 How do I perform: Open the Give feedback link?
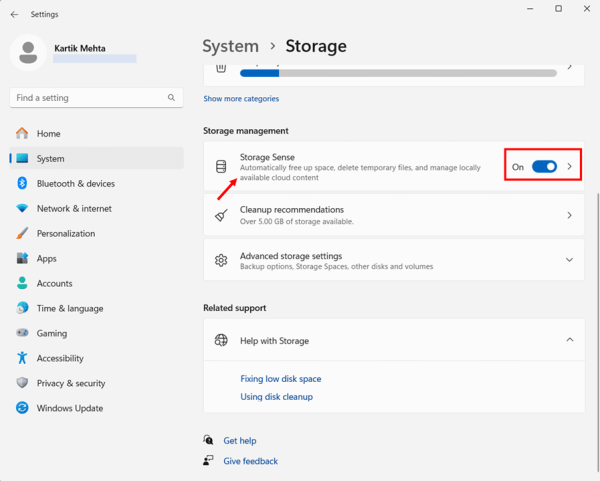click(250, 461)
